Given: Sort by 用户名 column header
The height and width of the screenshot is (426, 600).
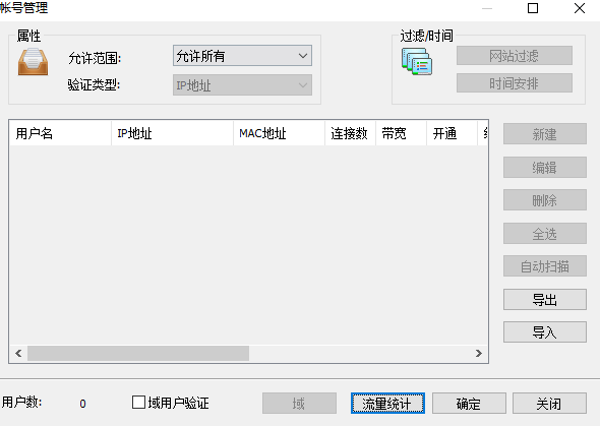Looking at the screenshot, I should 60,134.
